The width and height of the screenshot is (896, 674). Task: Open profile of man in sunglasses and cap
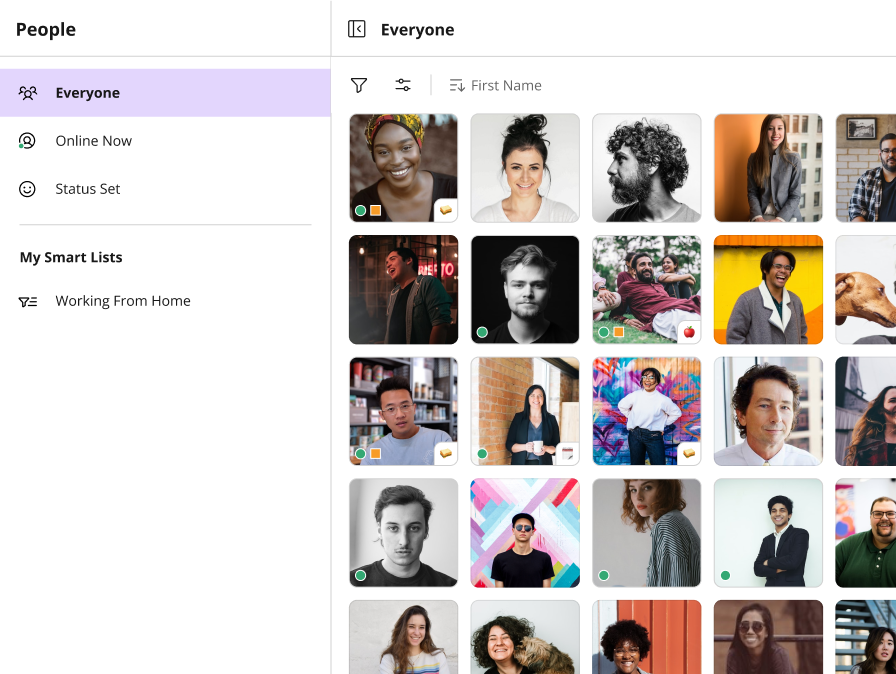(525, 533)
